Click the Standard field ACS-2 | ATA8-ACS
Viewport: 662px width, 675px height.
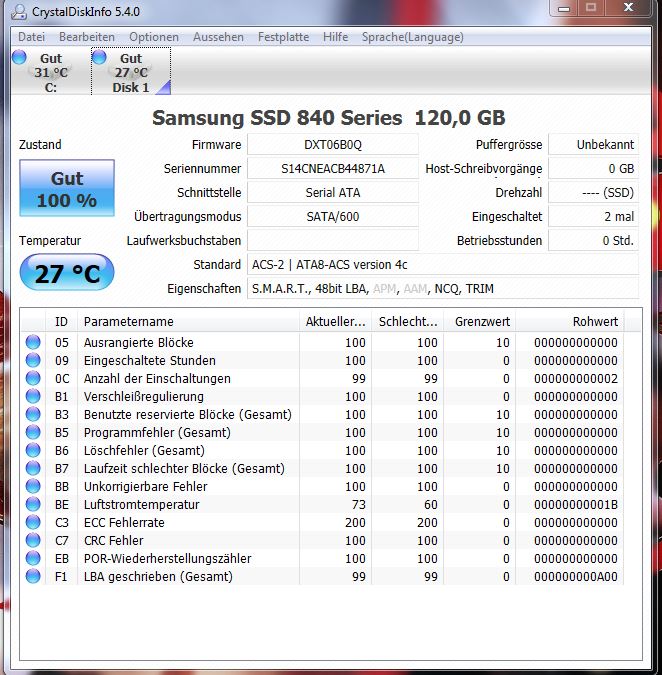pos(443,265)
